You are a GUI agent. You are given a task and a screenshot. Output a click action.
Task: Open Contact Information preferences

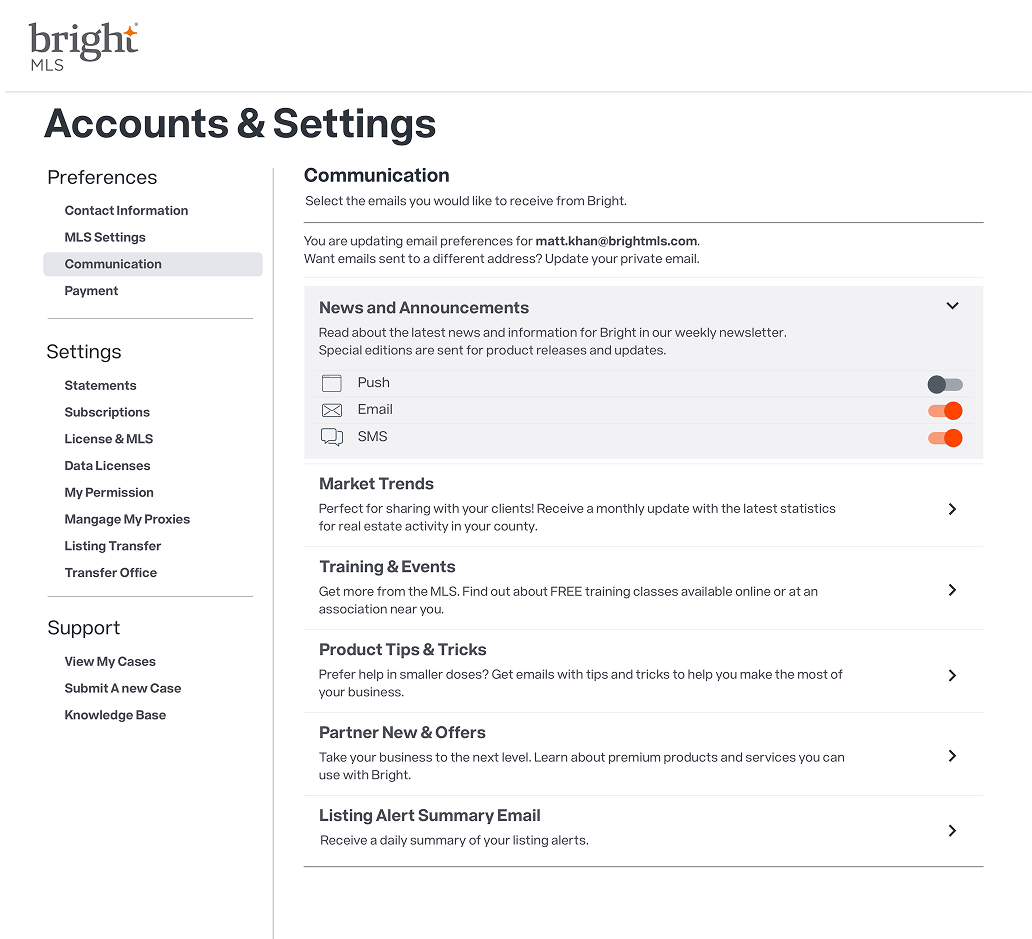pos(126,211)
